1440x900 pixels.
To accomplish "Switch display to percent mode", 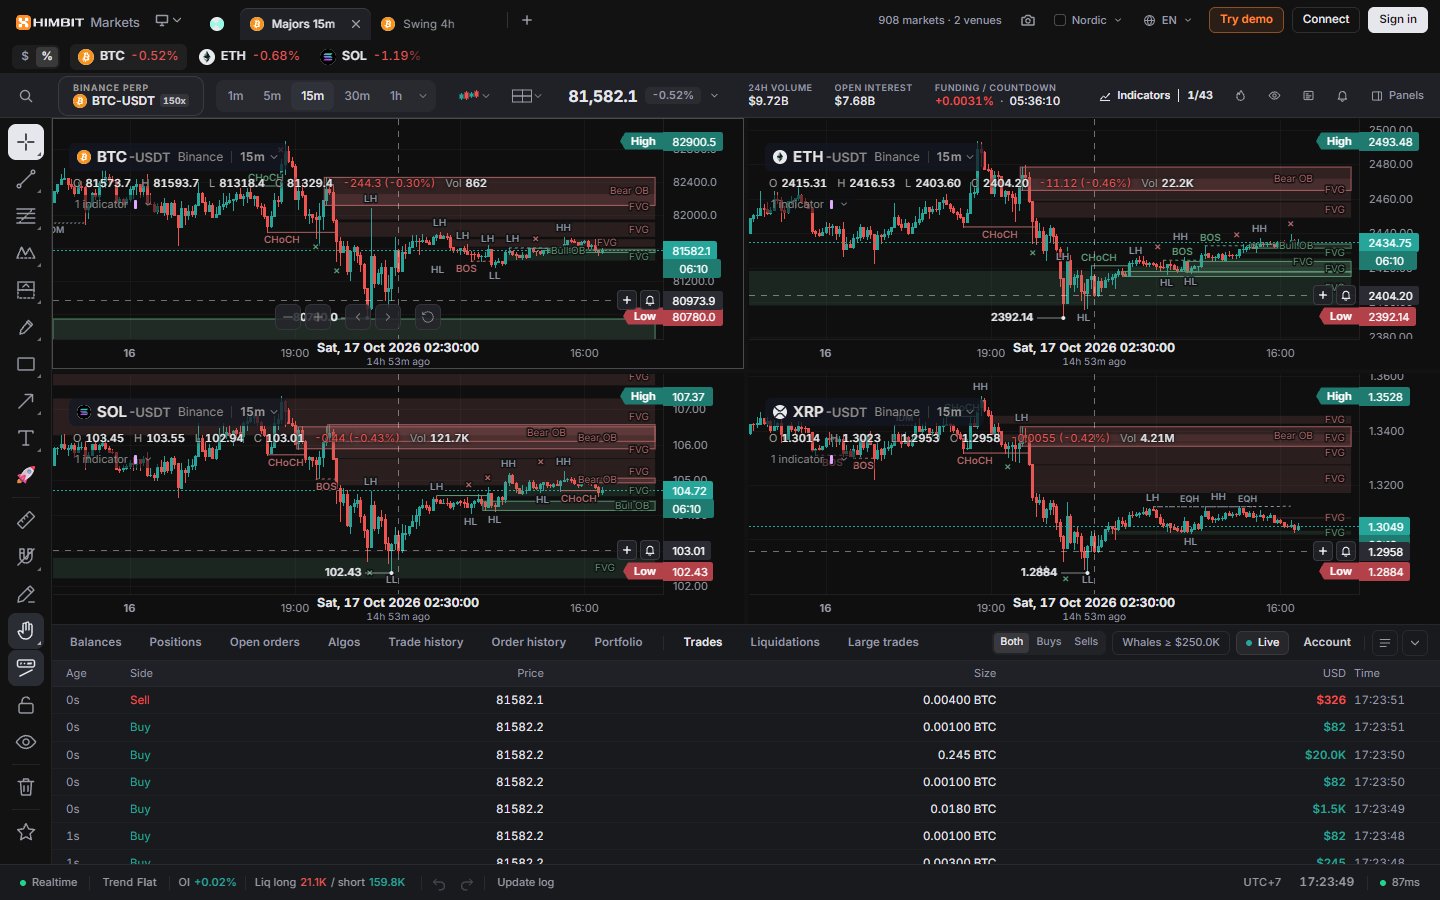I will click(47, 56).
